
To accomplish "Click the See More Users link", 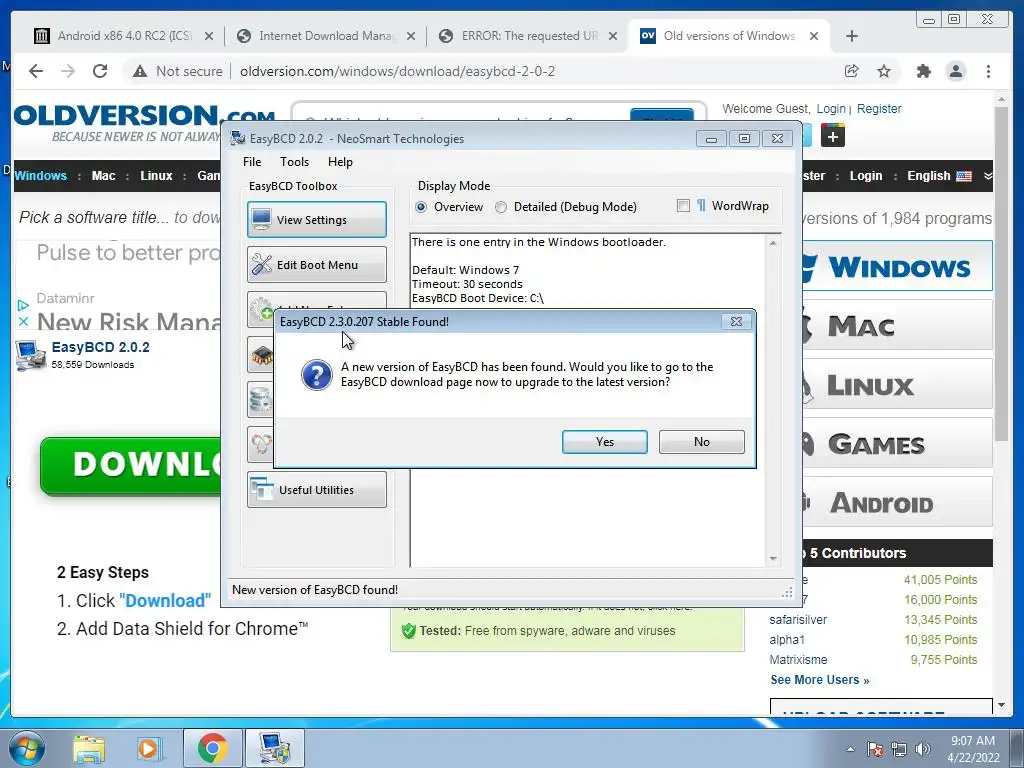I will [x=820, y=680].
